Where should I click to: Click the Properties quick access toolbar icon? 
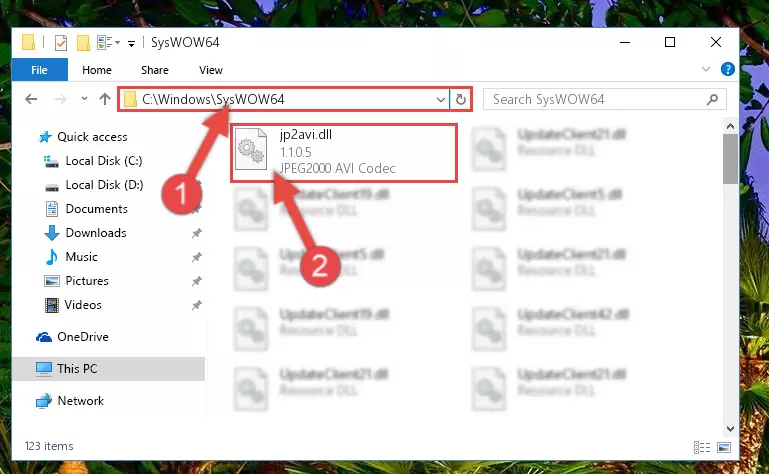pyautogui.click(x=61, y=43)
